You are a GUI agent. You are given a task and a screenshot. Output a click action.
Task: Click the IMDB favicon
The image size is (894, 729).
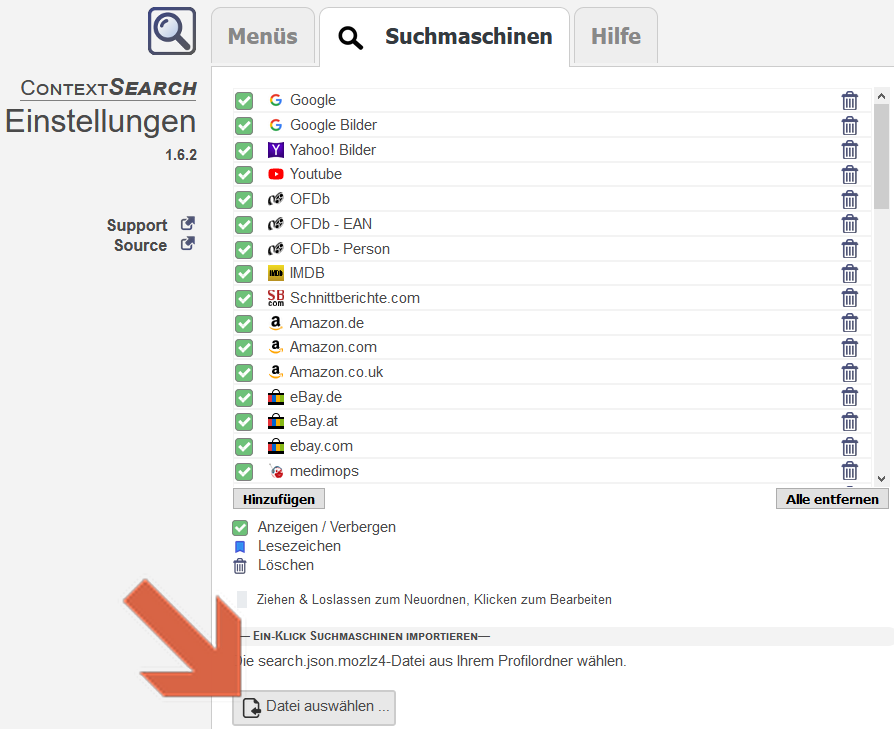pos(276,274)
